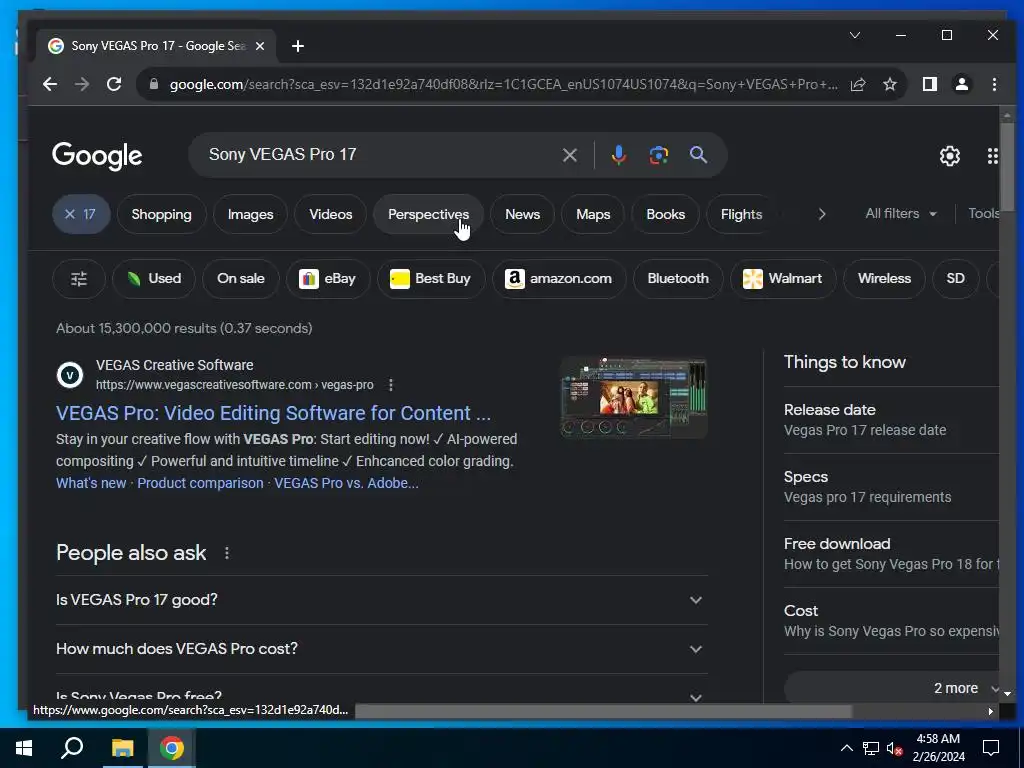This screenshot has height=768, width=1024.
Task: Open Chrome profile avatar icon
Action: coord(962,84)
